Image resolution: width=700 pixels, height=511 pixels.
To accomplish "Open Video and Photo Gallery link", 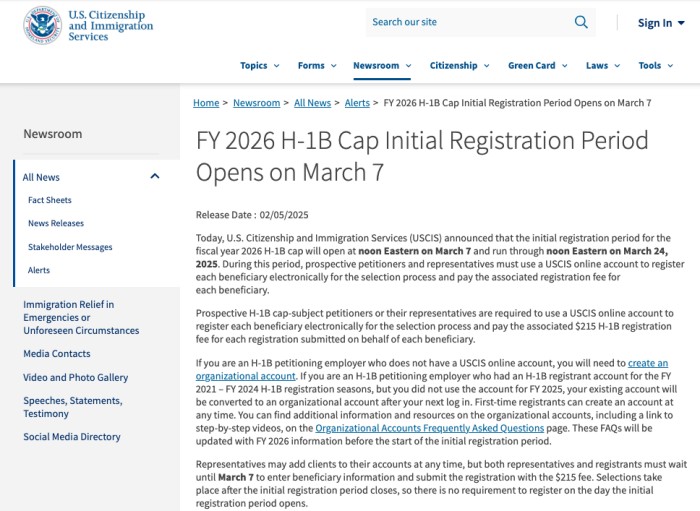I will (76, 378).
